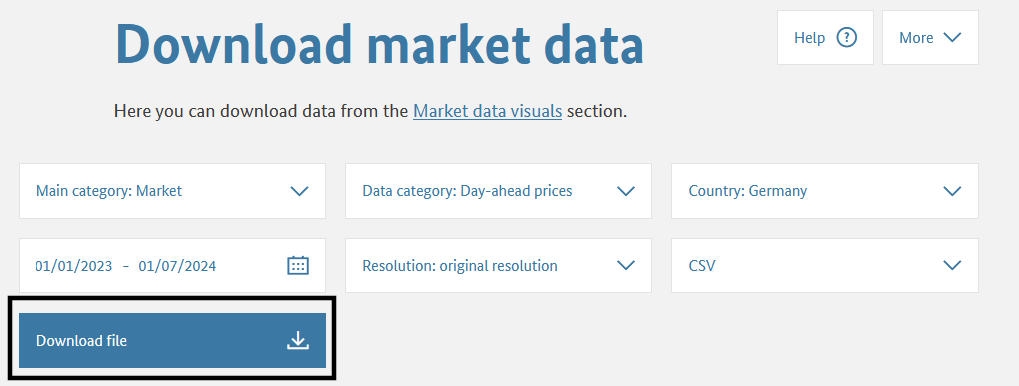Click the Main category chevron arrow
This screenshot has height=386, width=1019.
click(299, 191)
